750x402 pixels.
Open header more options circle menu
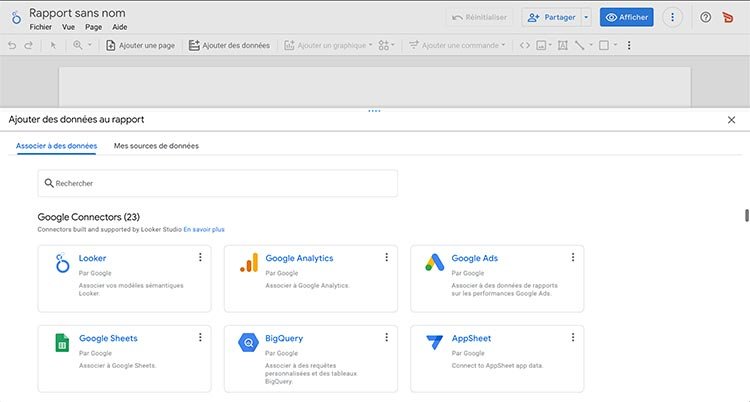pyautogui.click(x=672, y=17)
